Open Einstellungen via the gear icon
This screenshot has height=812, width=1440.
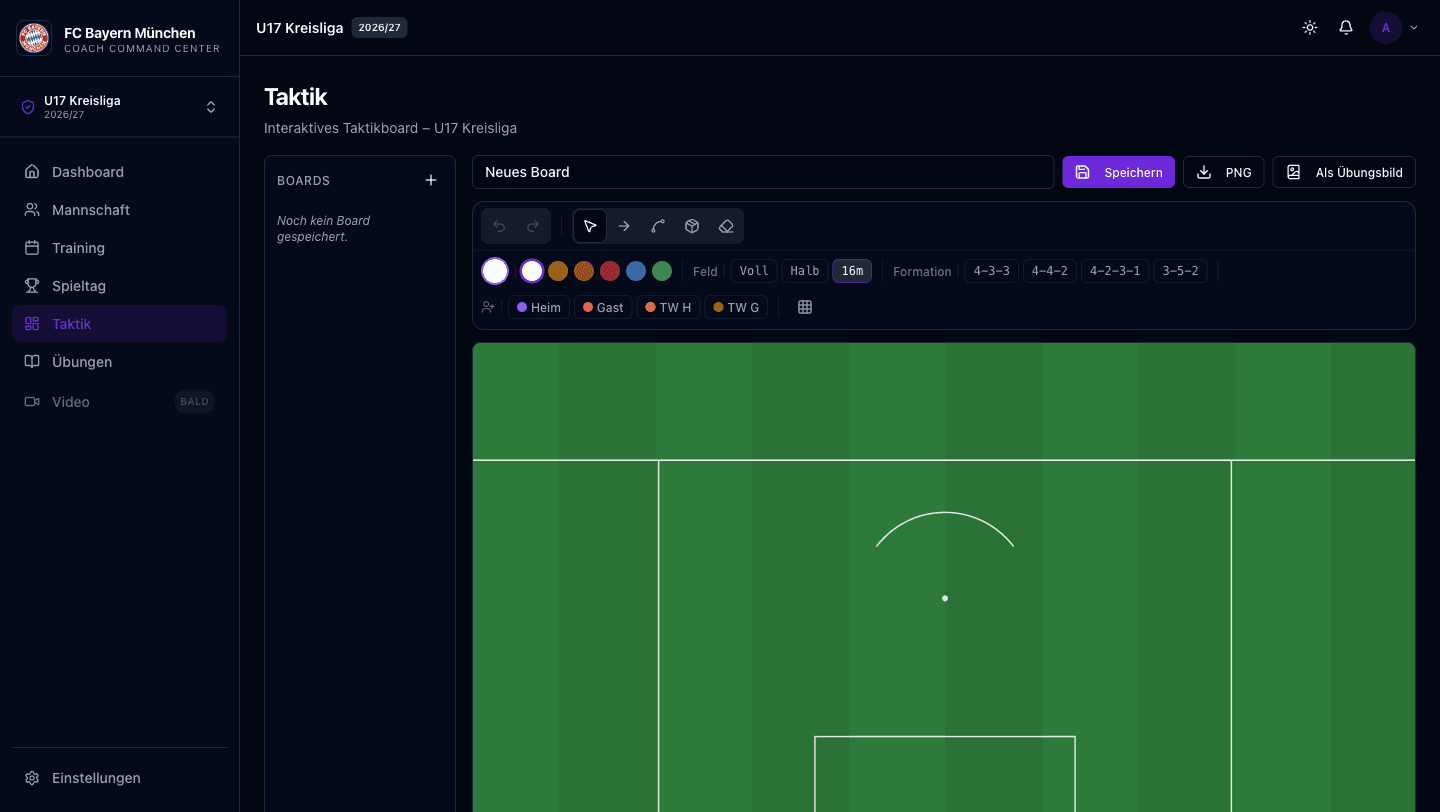point(32,778)
